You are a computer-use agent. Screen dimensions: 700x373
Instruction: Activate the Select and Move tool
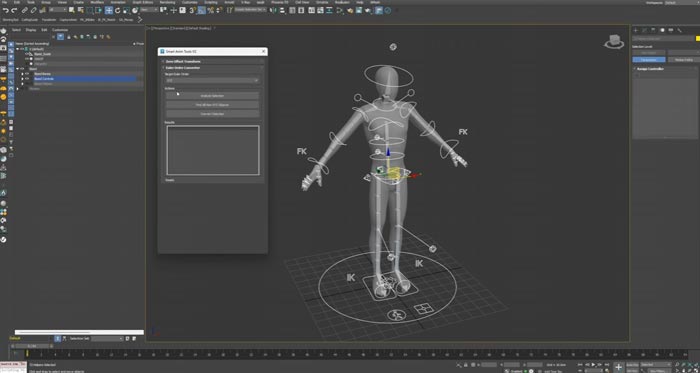tap(108, 10)
